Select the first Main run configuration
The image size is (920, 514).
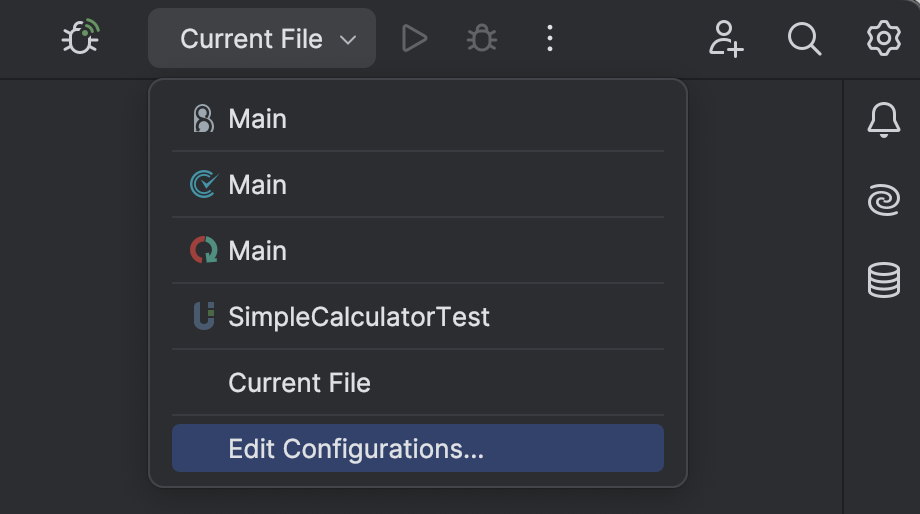[418, 119]
